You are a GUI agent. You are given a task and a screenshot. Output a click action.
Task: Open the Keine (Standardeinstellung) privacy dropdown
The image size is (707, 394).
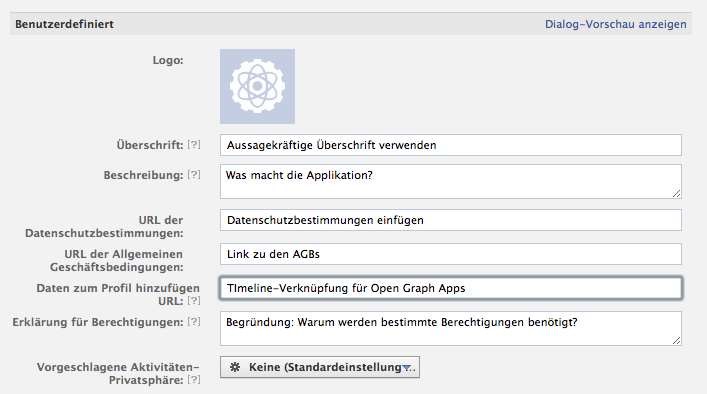tap(320, 367)
